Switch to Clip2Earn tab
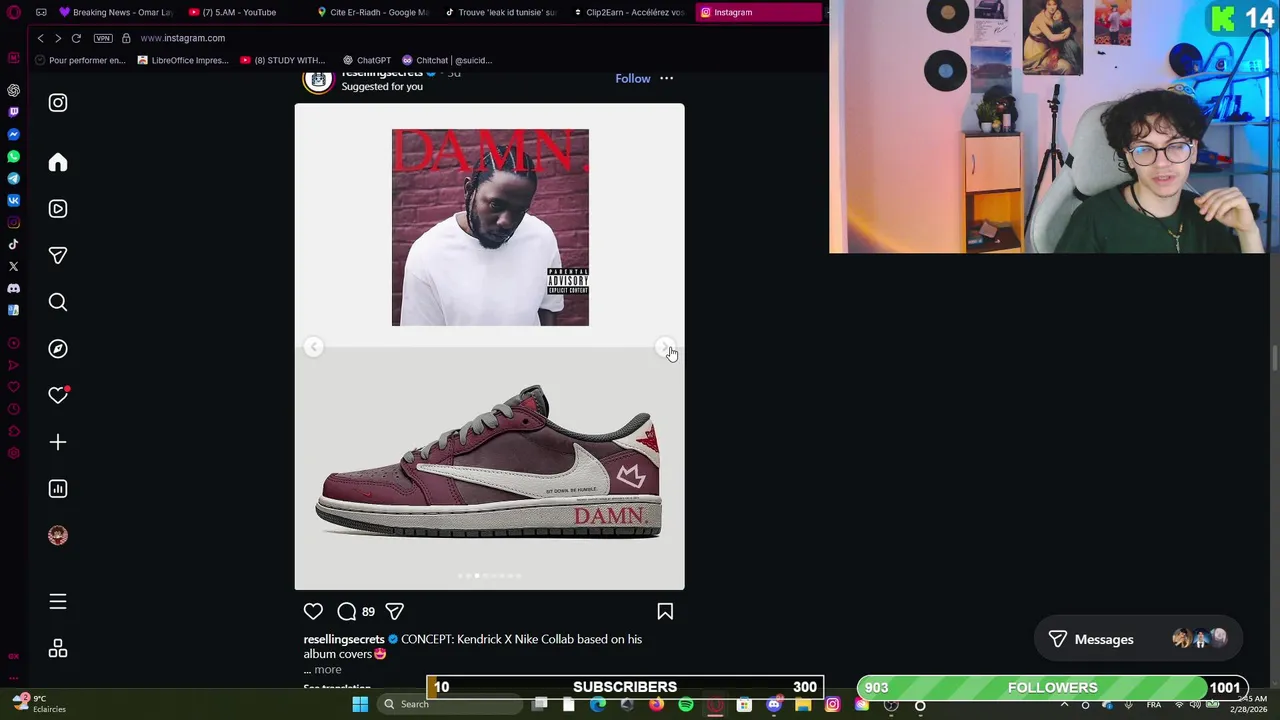 coord(630,12)
